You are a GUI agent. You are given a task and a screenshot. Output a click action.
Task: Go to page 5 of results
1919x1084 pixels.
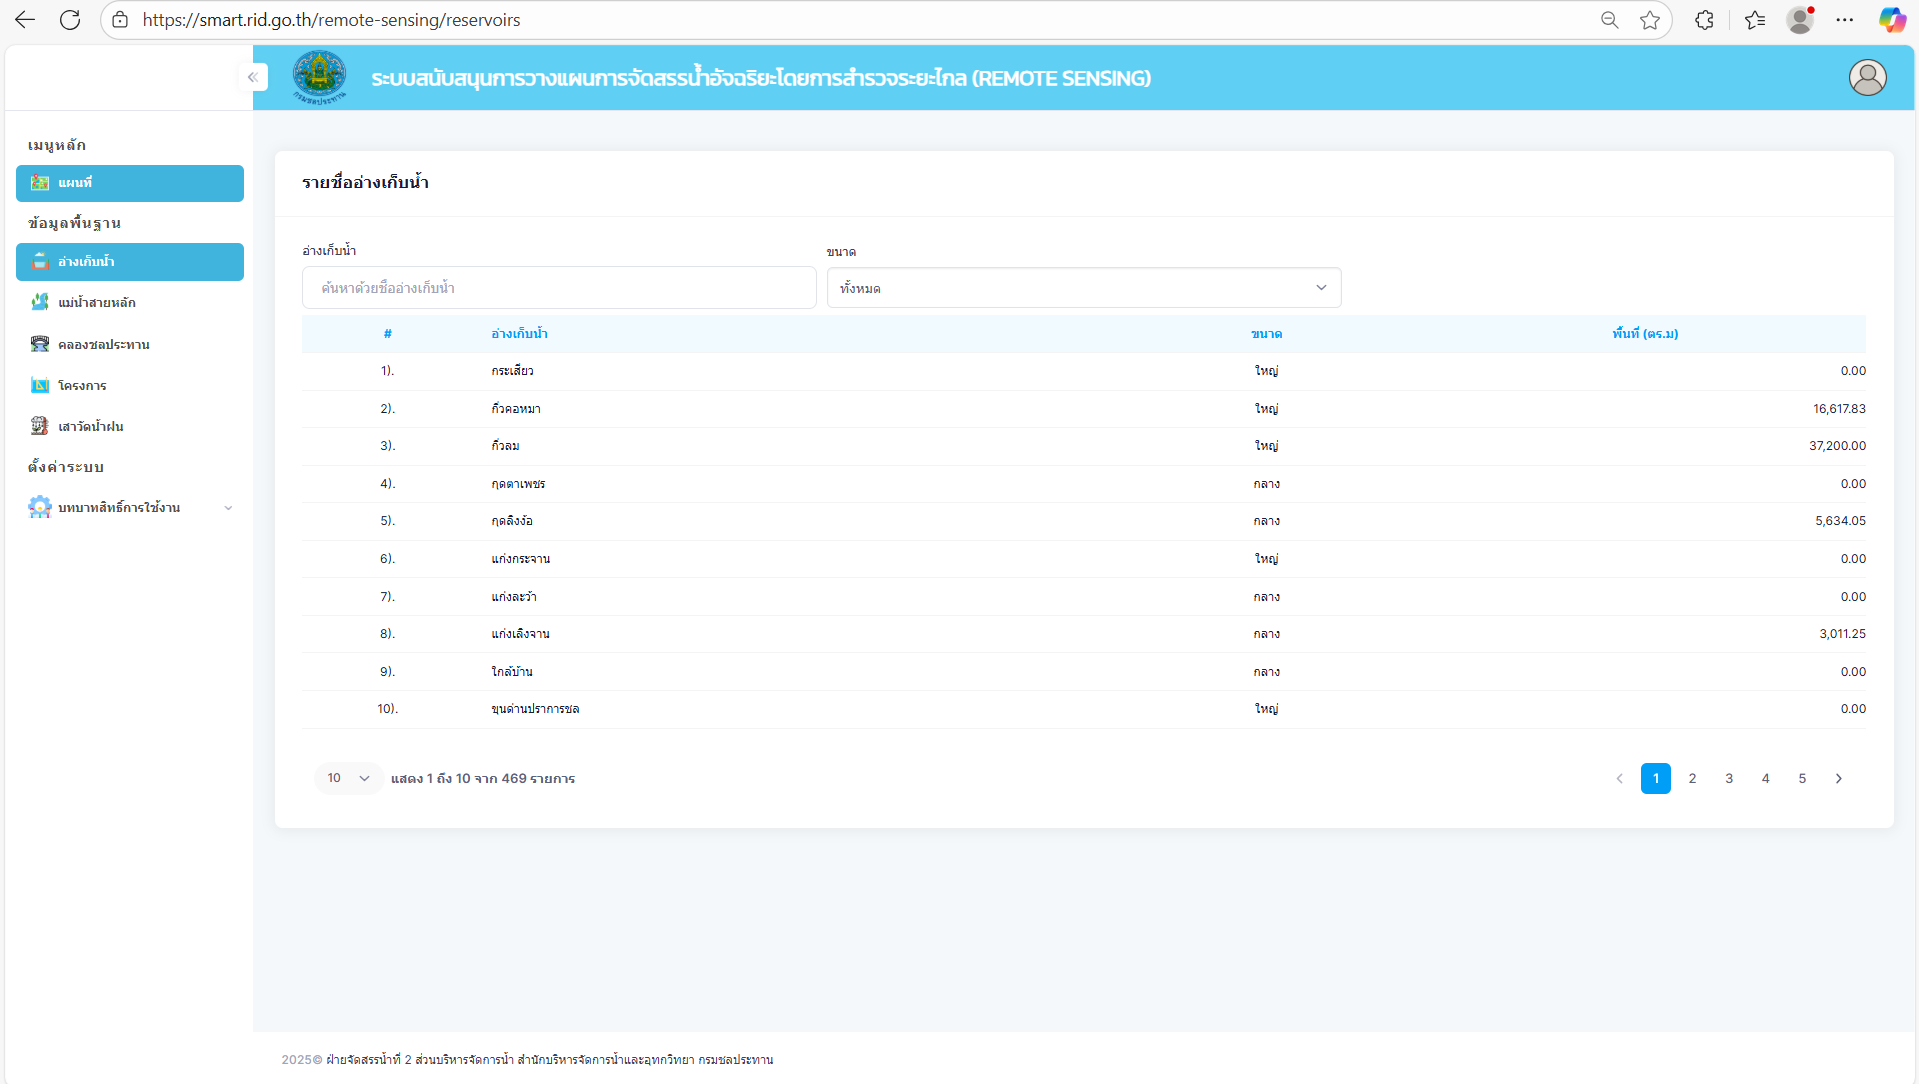point(1802,778)
